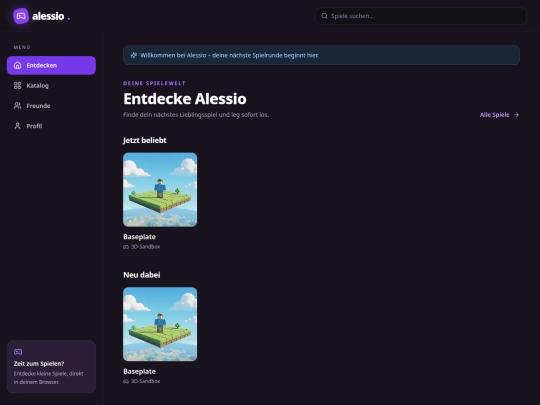
Task: Click the Entdecke kleine Spiele description text
Action: pyautogui.click(x=49, y=378)
